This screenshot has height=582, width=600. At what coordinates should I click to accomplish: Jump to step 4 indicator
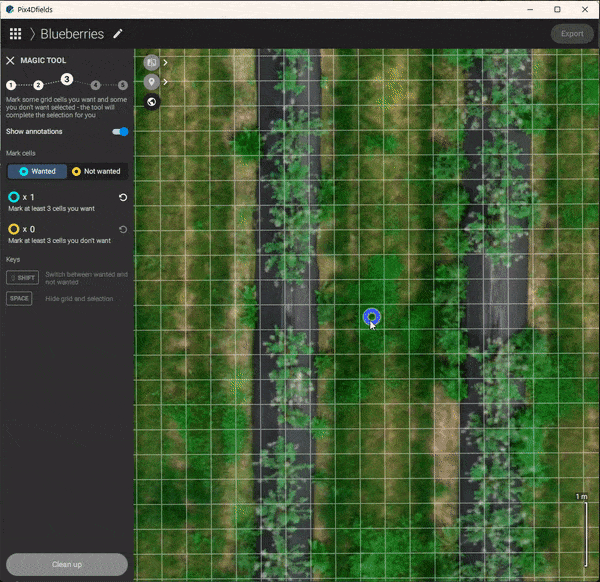(96, 85)
